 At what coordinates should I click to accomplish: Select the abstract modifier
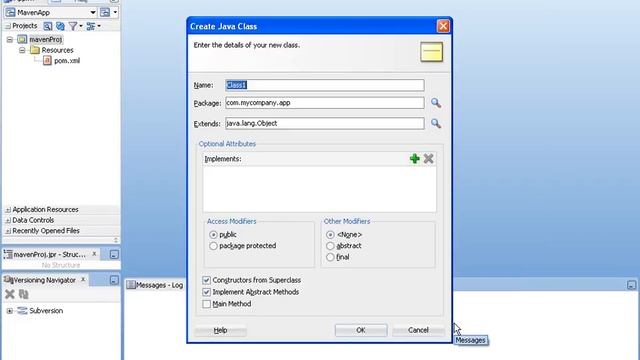pyautogui.click(x=330, y=246)
